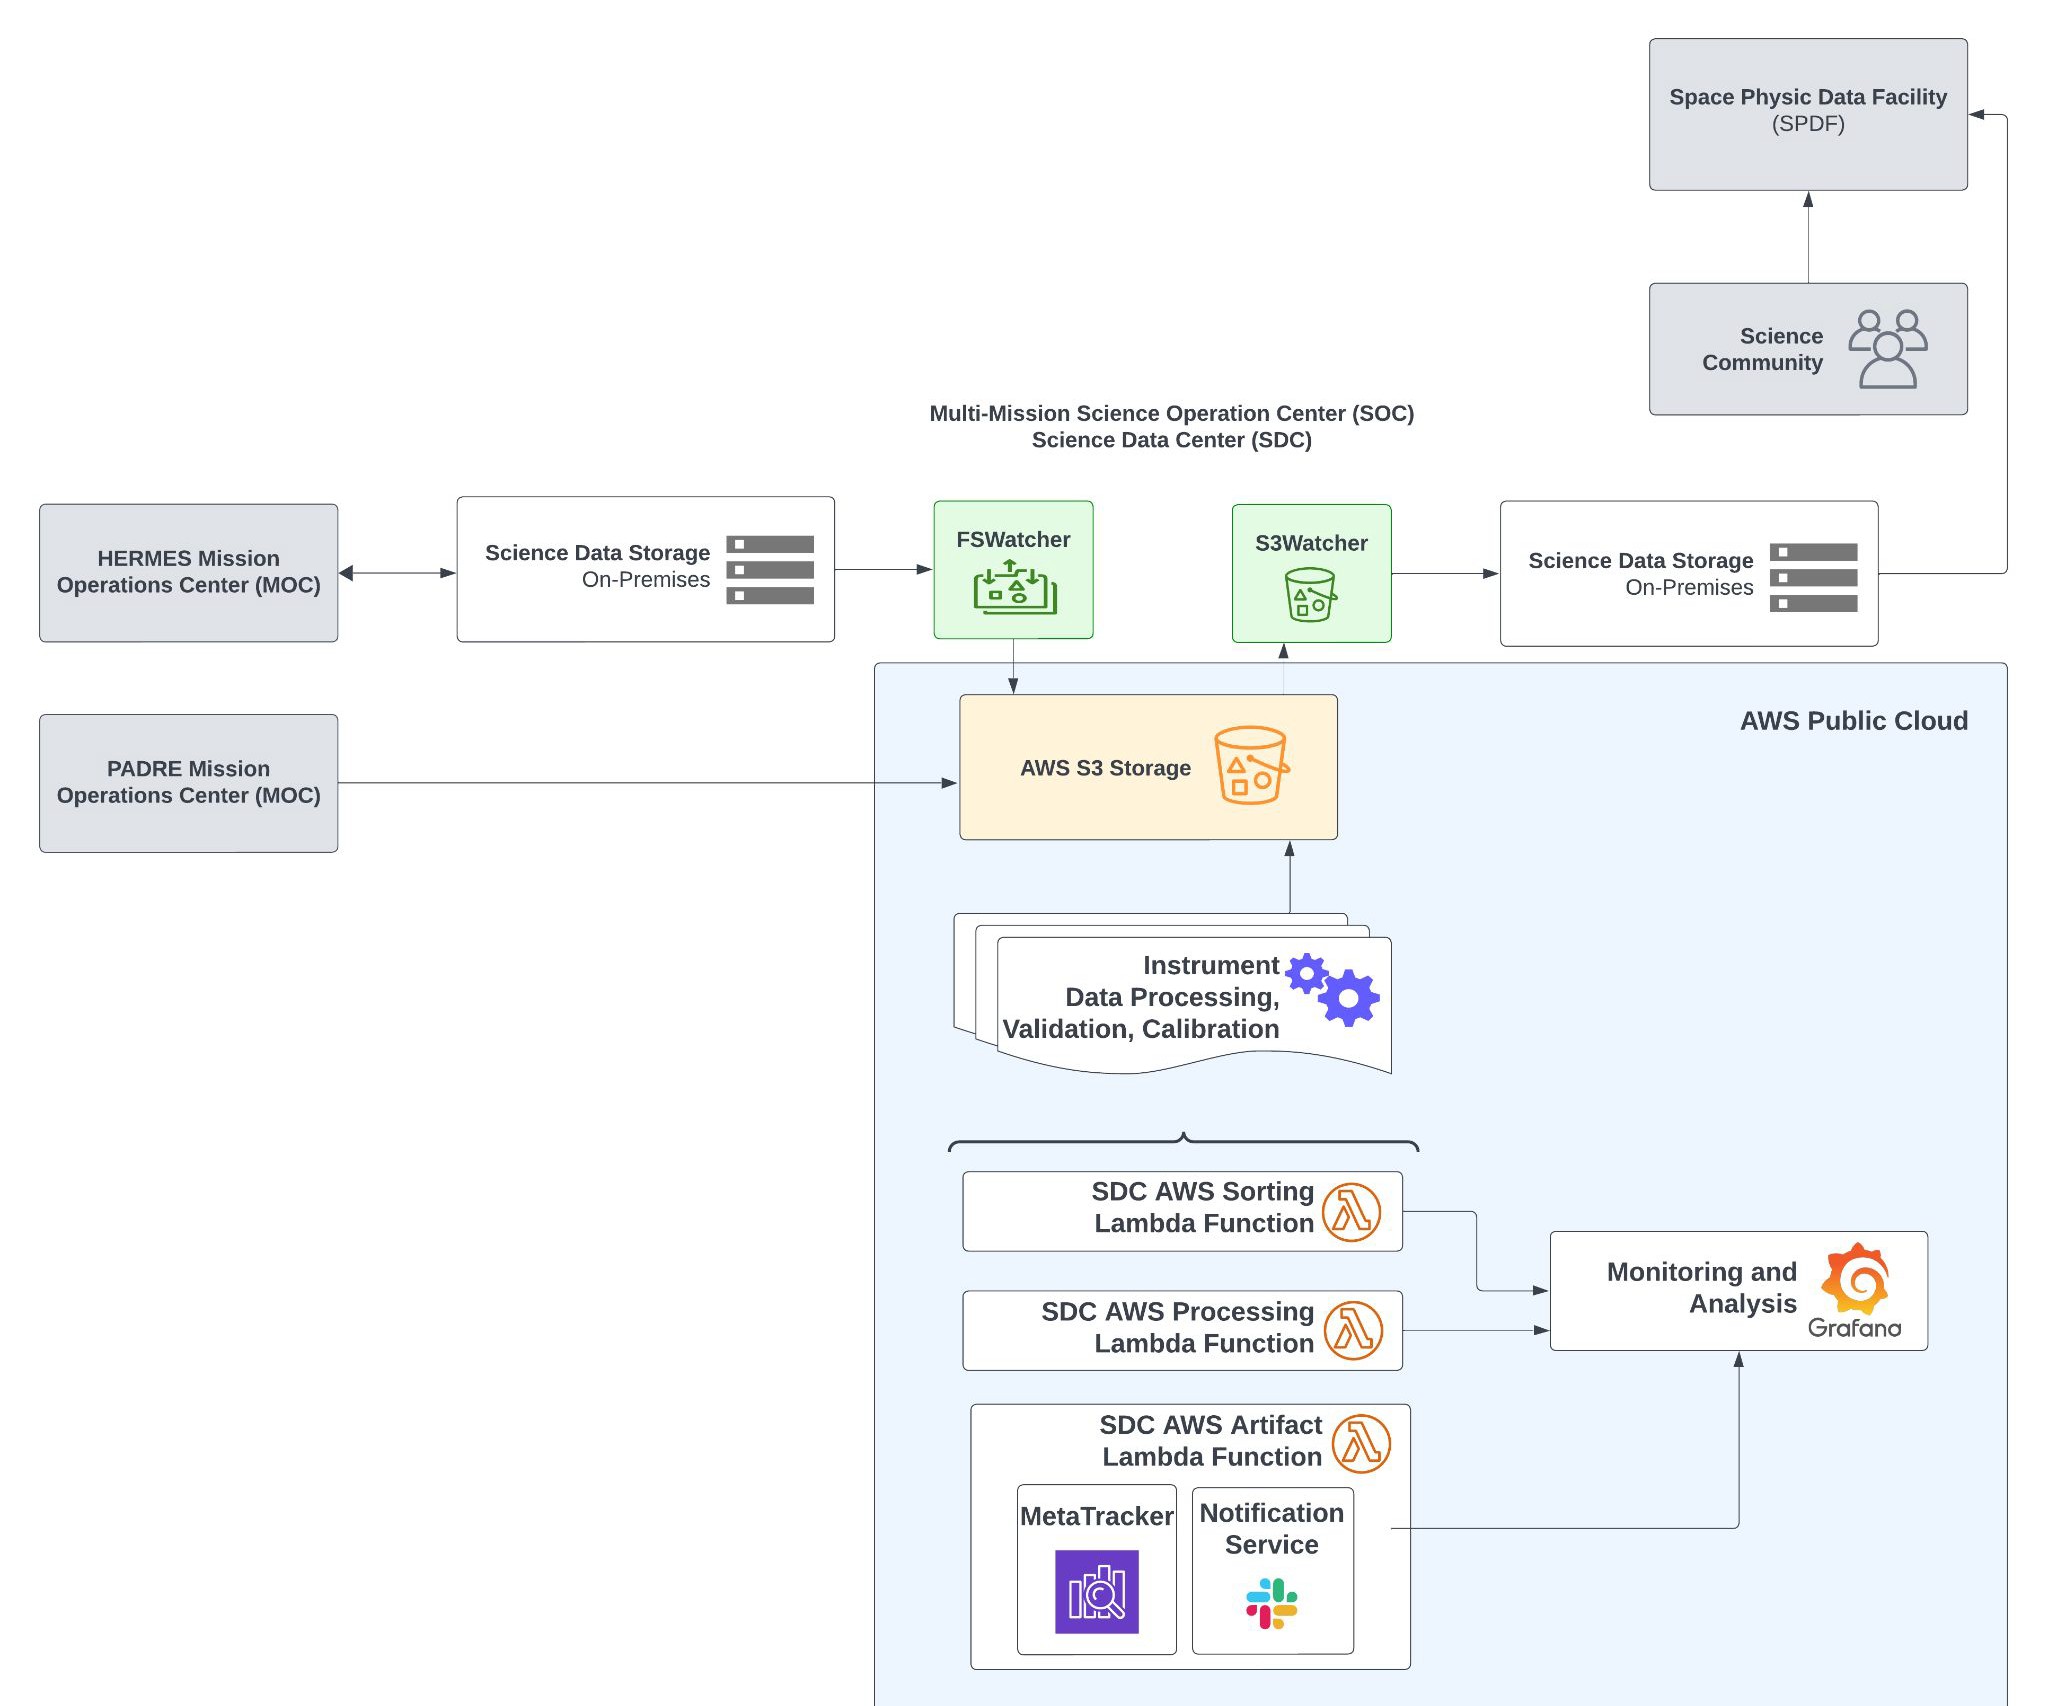Click 'Instrument Data Processing, Validation, Calibration' text
2048x1706 pixels.
(x=1141, y=997)
